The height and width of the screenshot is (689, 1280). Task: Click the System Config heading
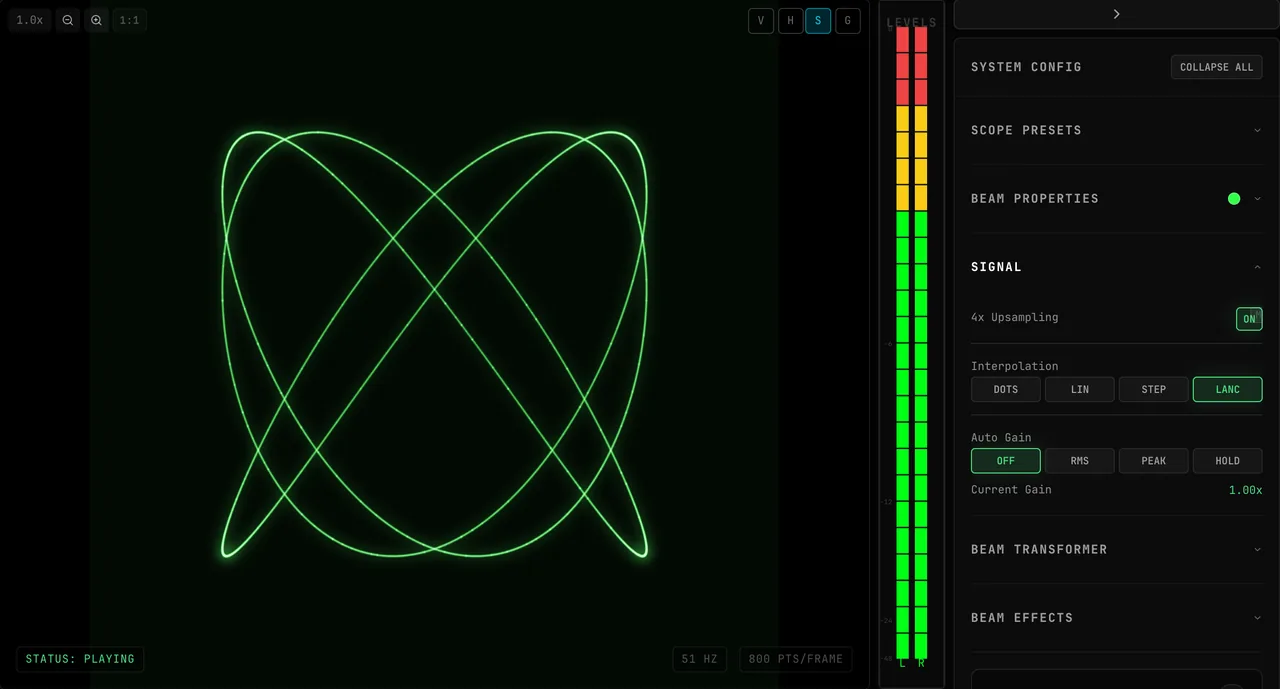click(x=1026, y=67)
